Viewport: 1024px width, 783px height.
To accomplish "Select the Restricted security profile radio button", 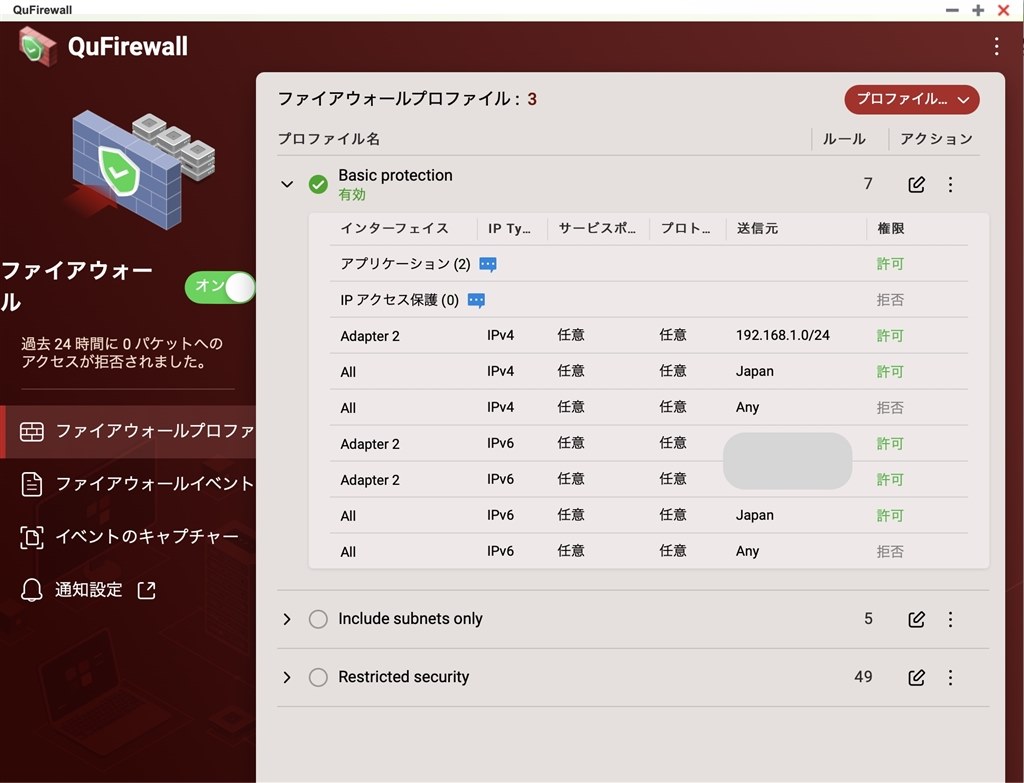I will 317,677.
